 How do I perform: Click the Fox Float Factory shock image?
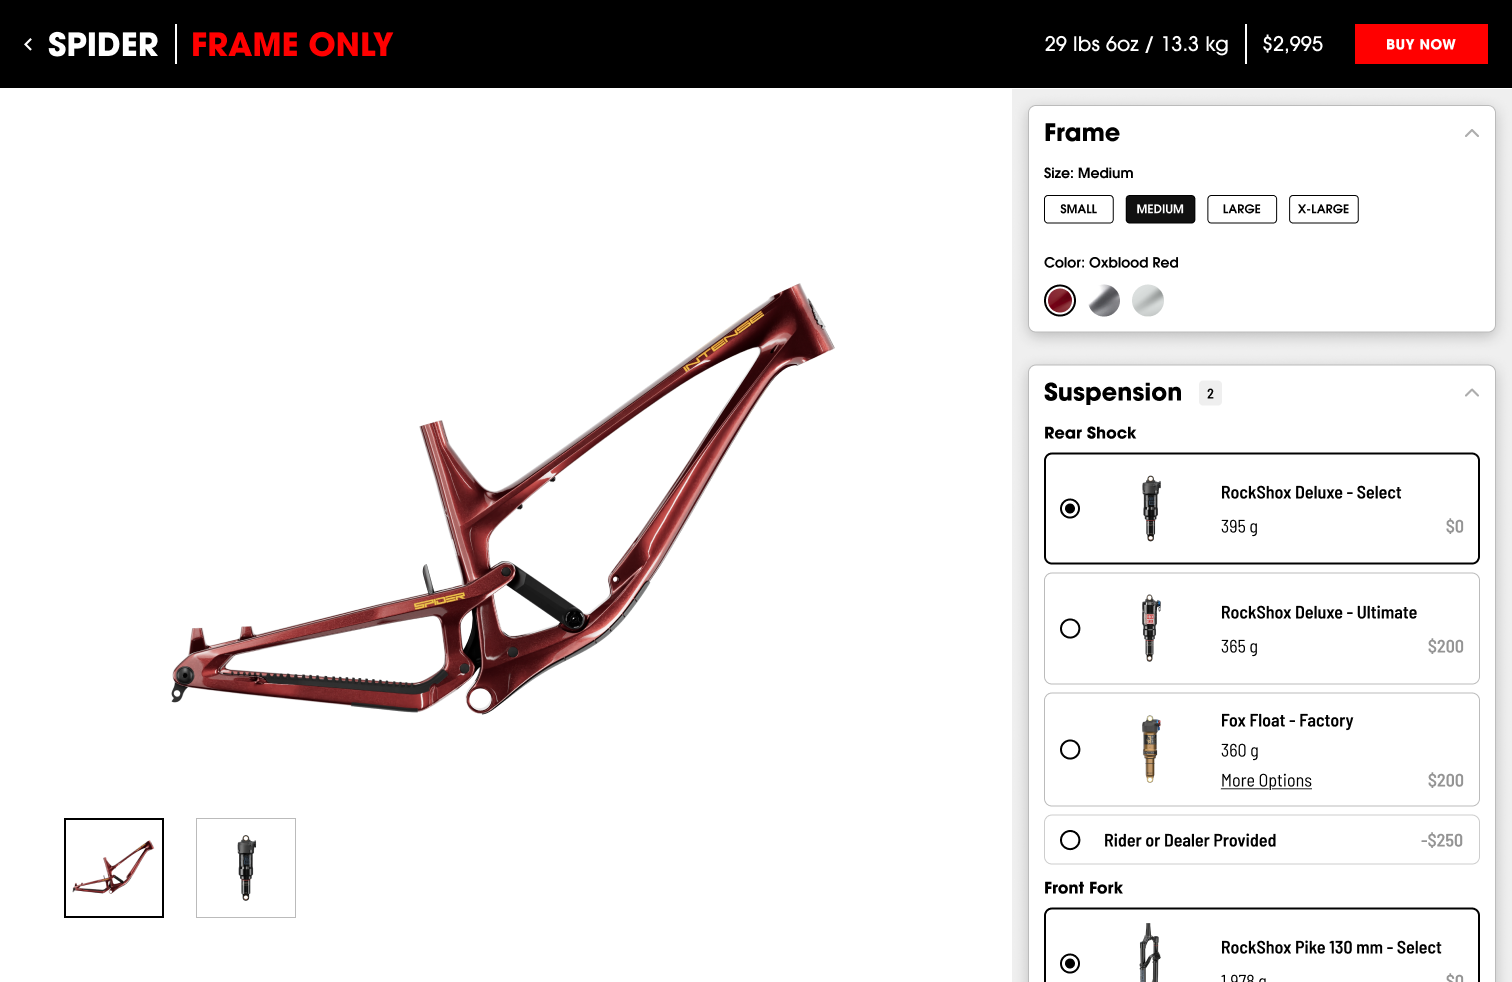click(x=1151, y=749)
